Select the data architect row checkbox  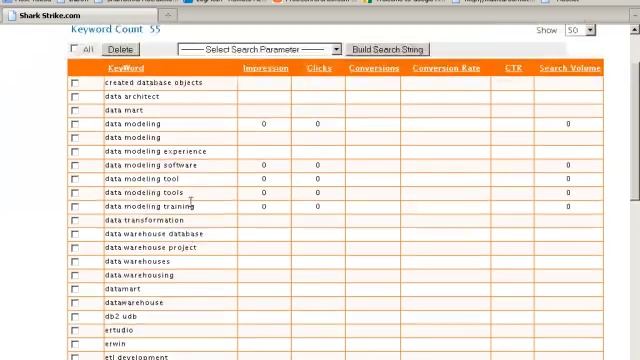(x=75, y=97)
